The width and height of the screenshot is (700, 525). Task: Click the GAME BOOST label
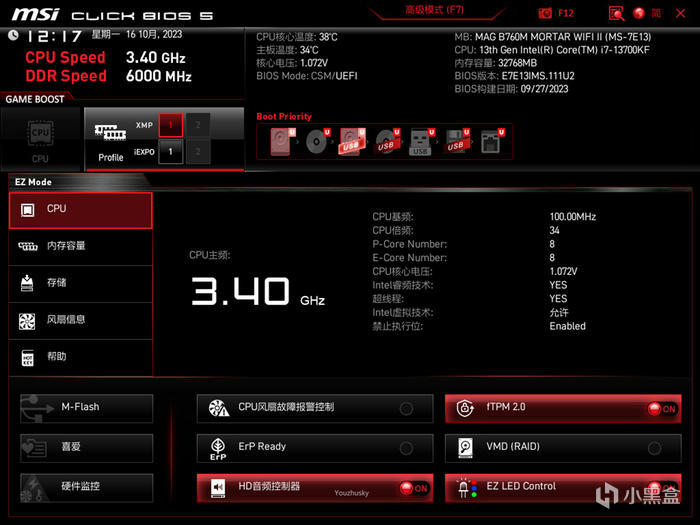click(35, 100)
